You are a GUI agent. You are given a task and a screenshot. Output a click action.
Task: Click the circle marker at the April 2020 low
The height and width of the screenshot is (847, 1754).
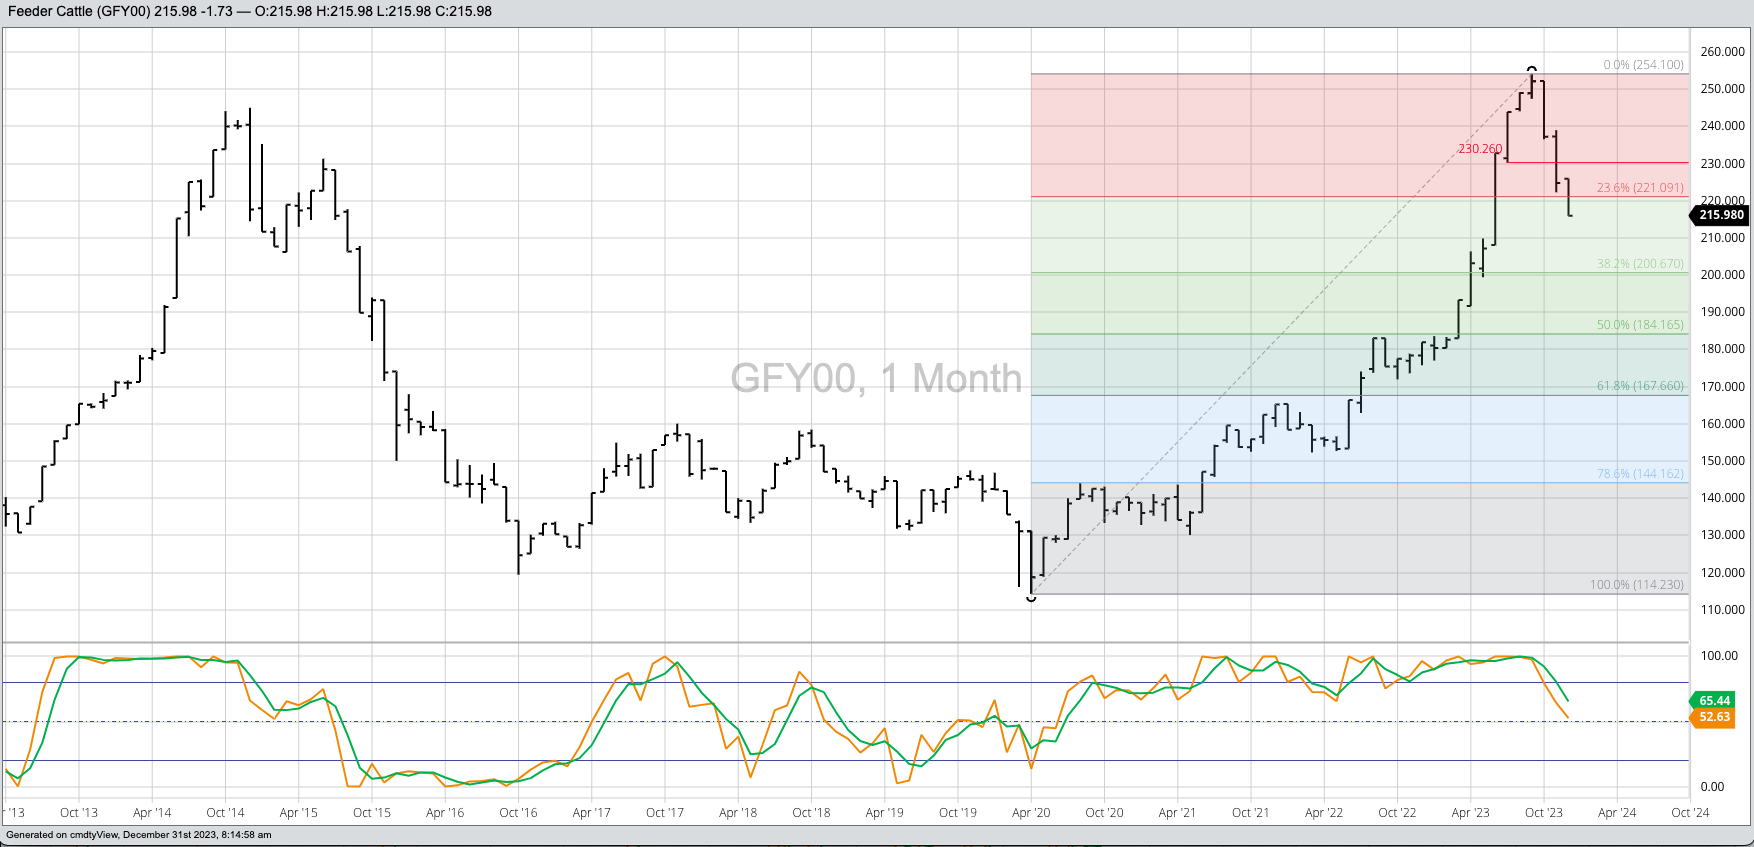(1031, 598)
